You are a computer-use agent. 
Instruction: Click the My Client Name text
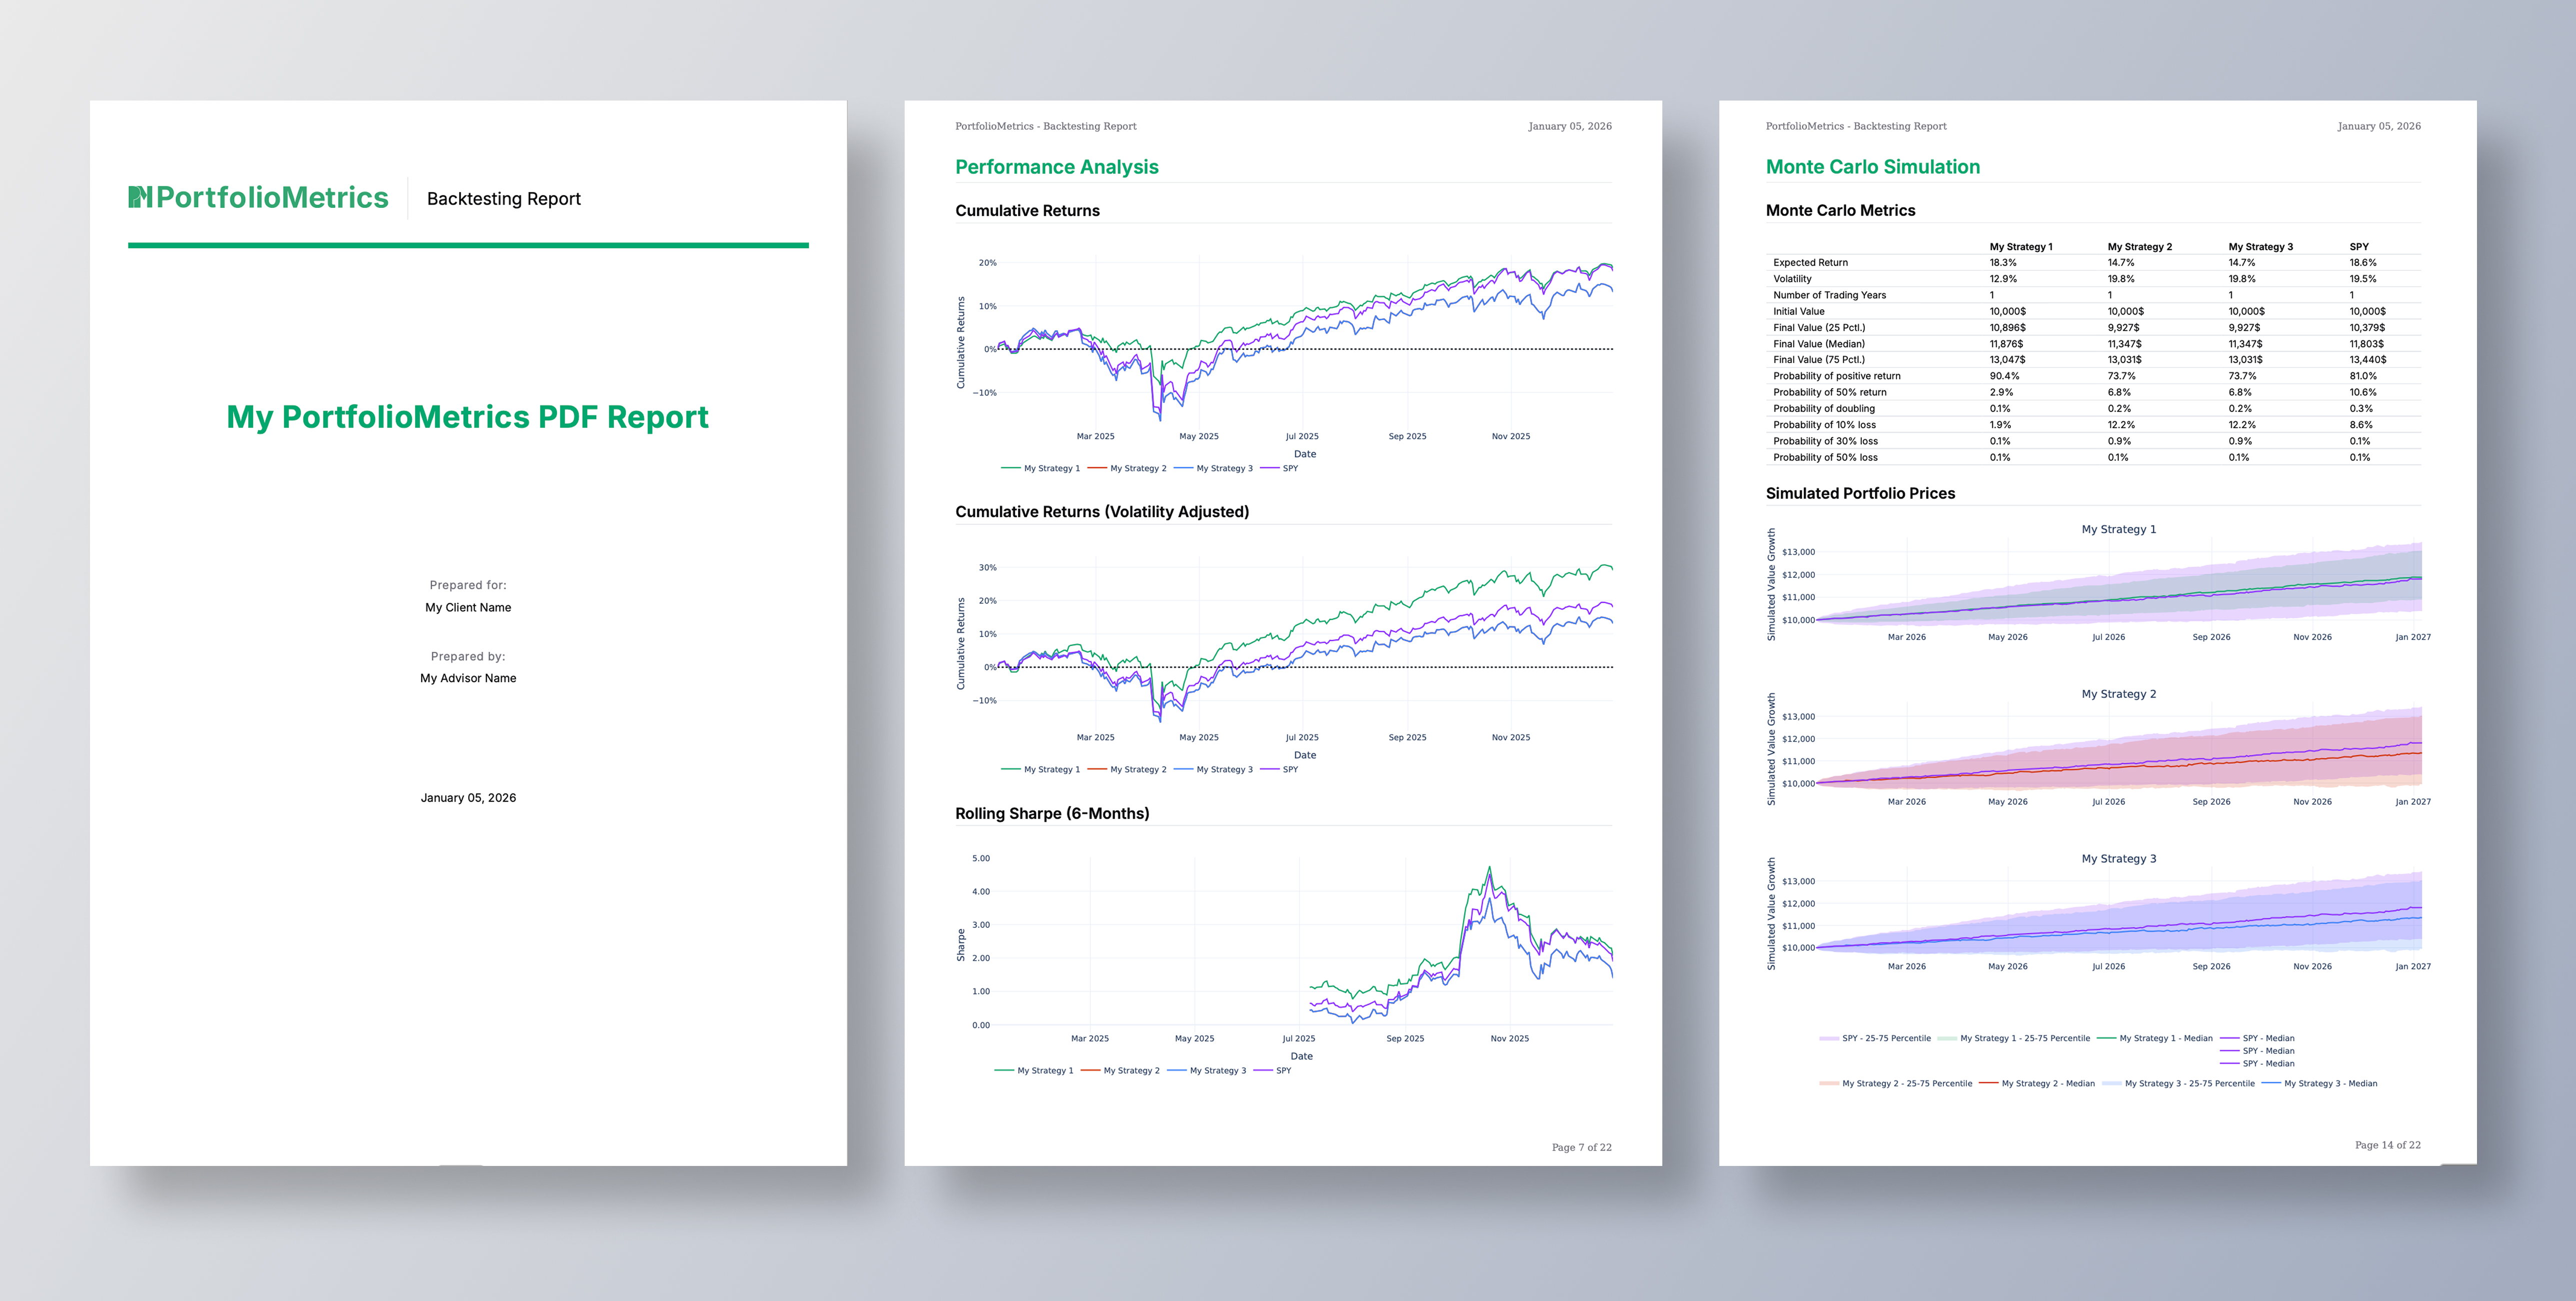tap(468, 607)
